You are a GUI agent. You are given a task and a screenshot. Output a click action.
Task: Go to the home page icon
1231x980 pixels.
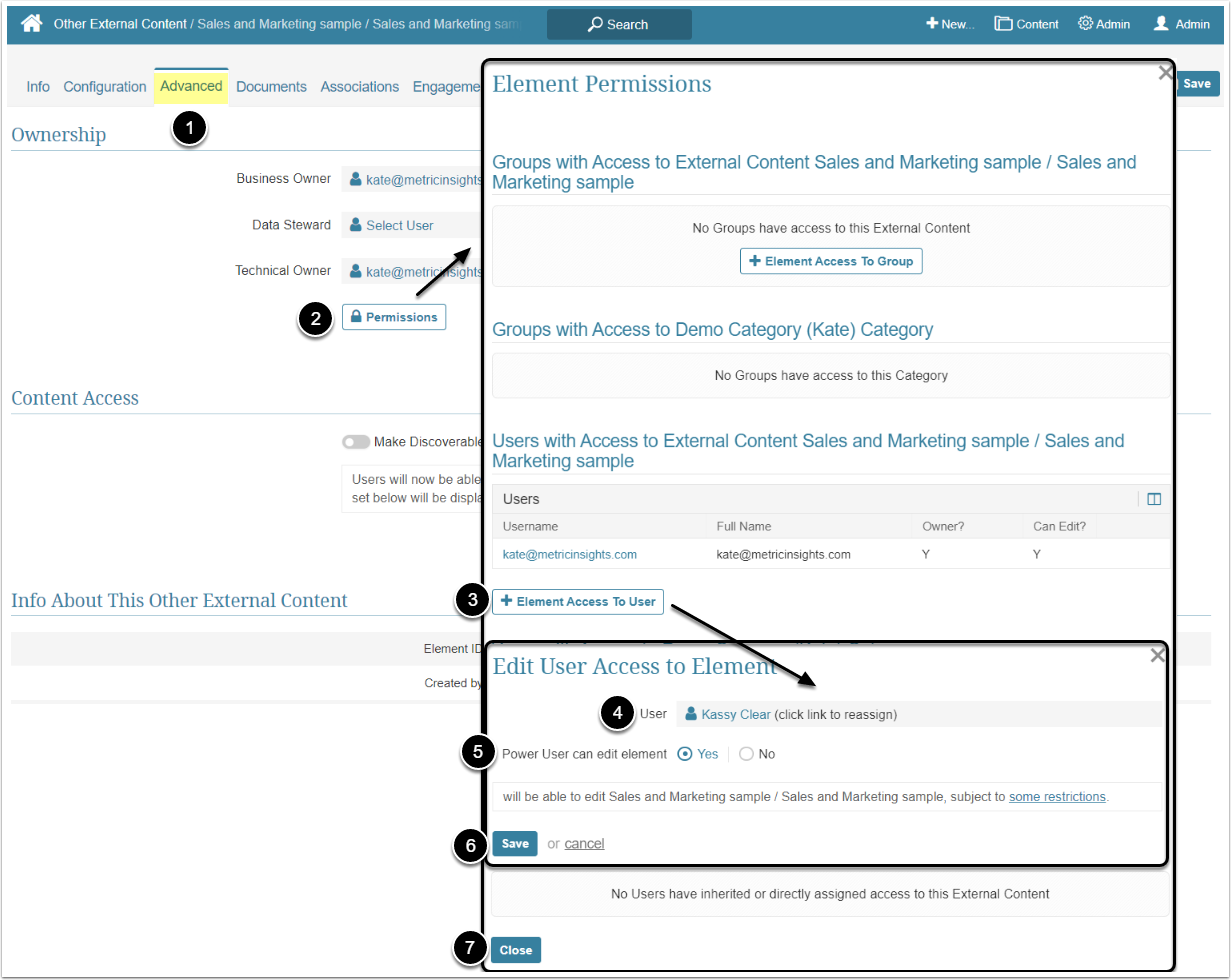[32, 23]
